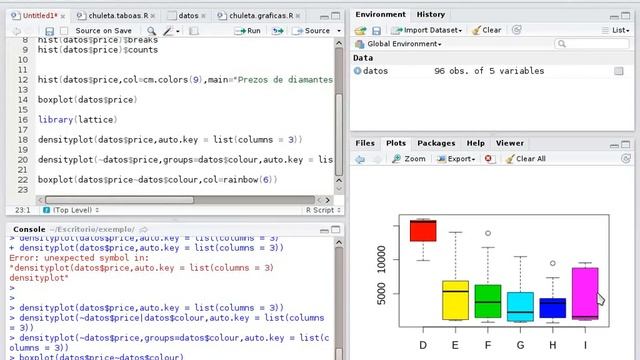Viewport: 640px width, 360px height.
Task: Open find and replace with the magnifier icon
Action: pos(151,31)
